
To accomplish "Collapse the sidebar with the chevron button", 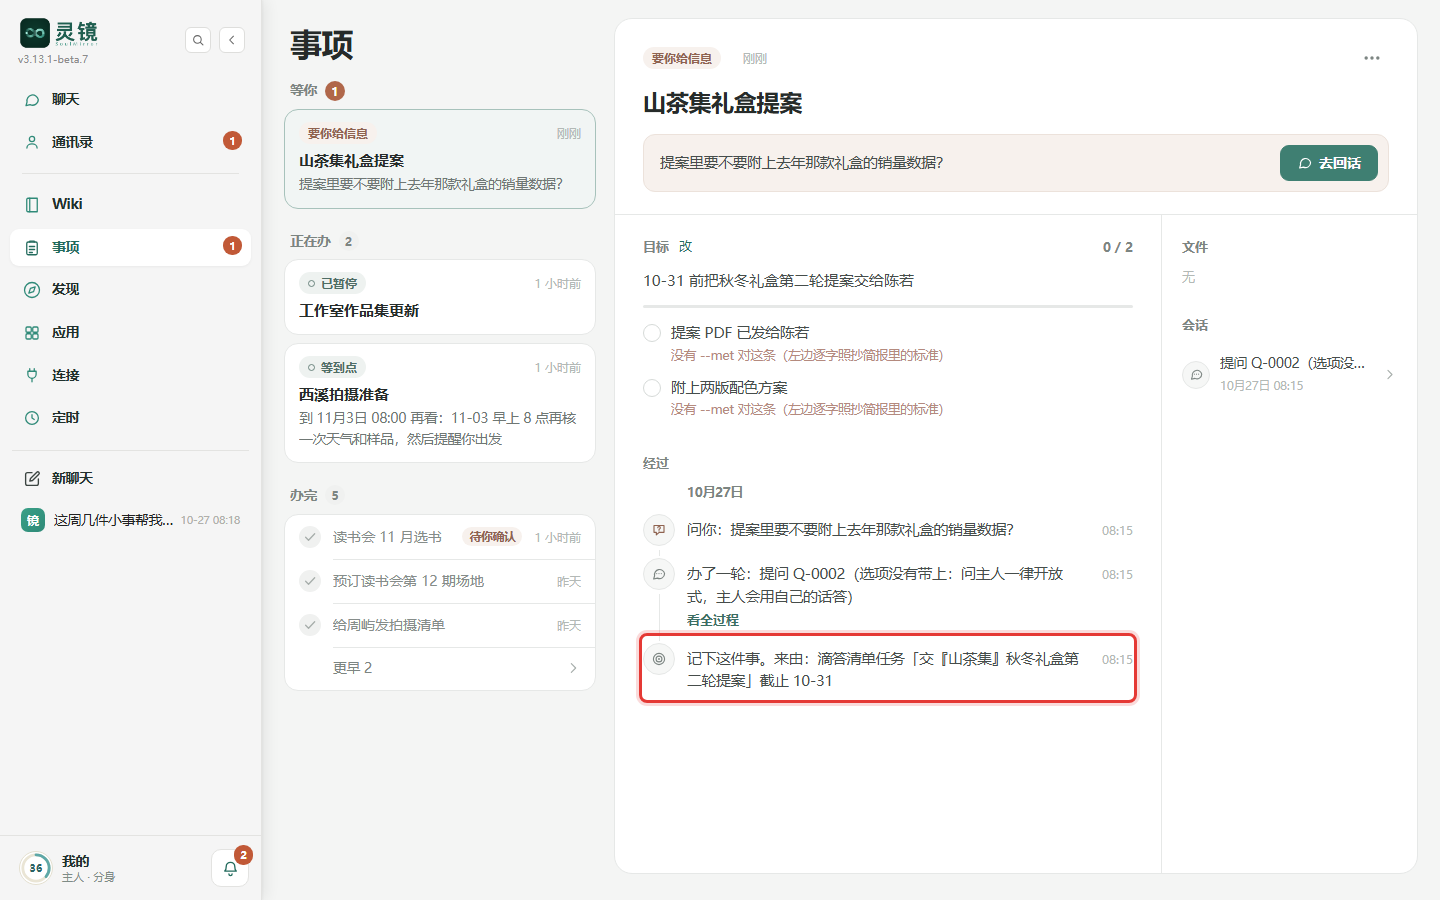I will tap(232, 40).
